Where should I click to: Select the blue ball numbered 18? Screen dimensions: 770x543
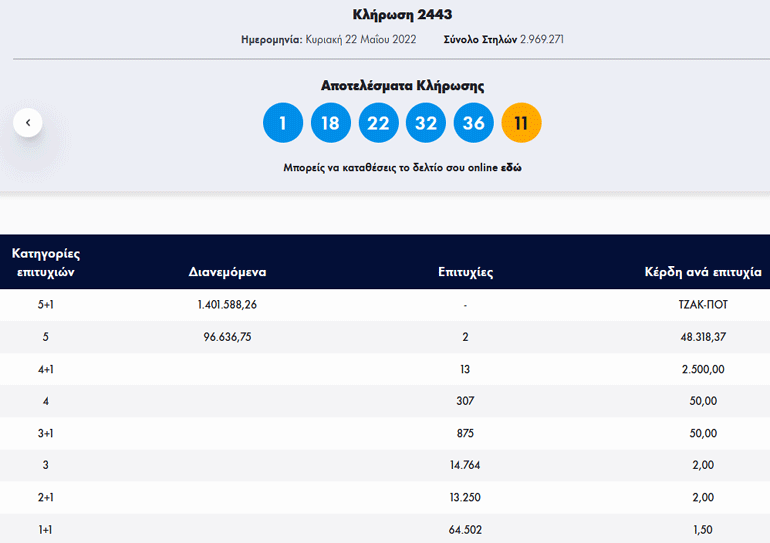point(331,123)
